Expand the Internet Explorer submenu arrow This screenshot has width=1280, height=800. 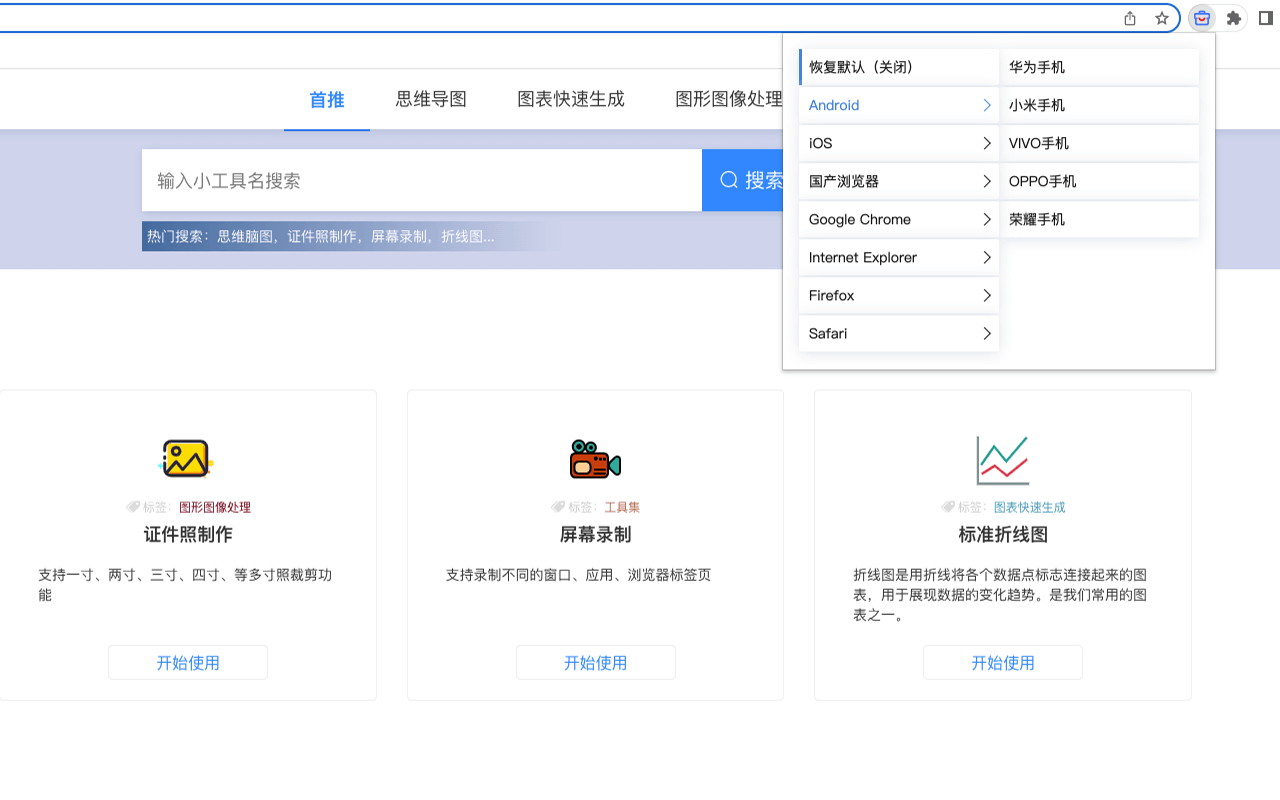(x=986, y=257)
